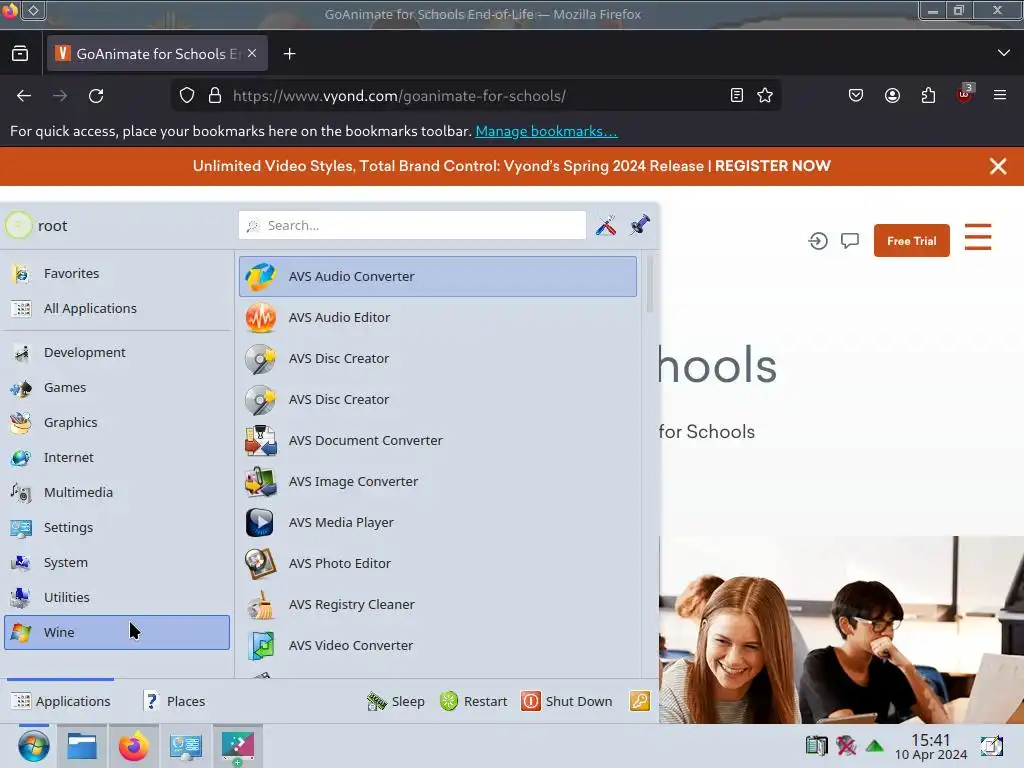Open the taskbar start menu button
This screenshot has width=1024, height=768.
click(33, 746)
